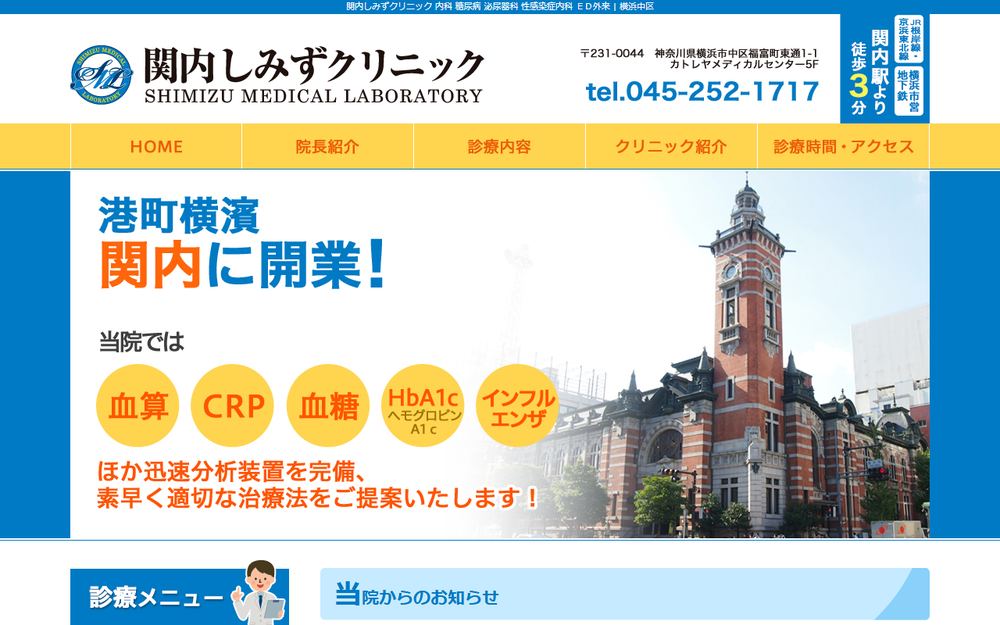
Task: Click the Shimizu Medical Laboratory round logo
Action: tap(101, 75)
